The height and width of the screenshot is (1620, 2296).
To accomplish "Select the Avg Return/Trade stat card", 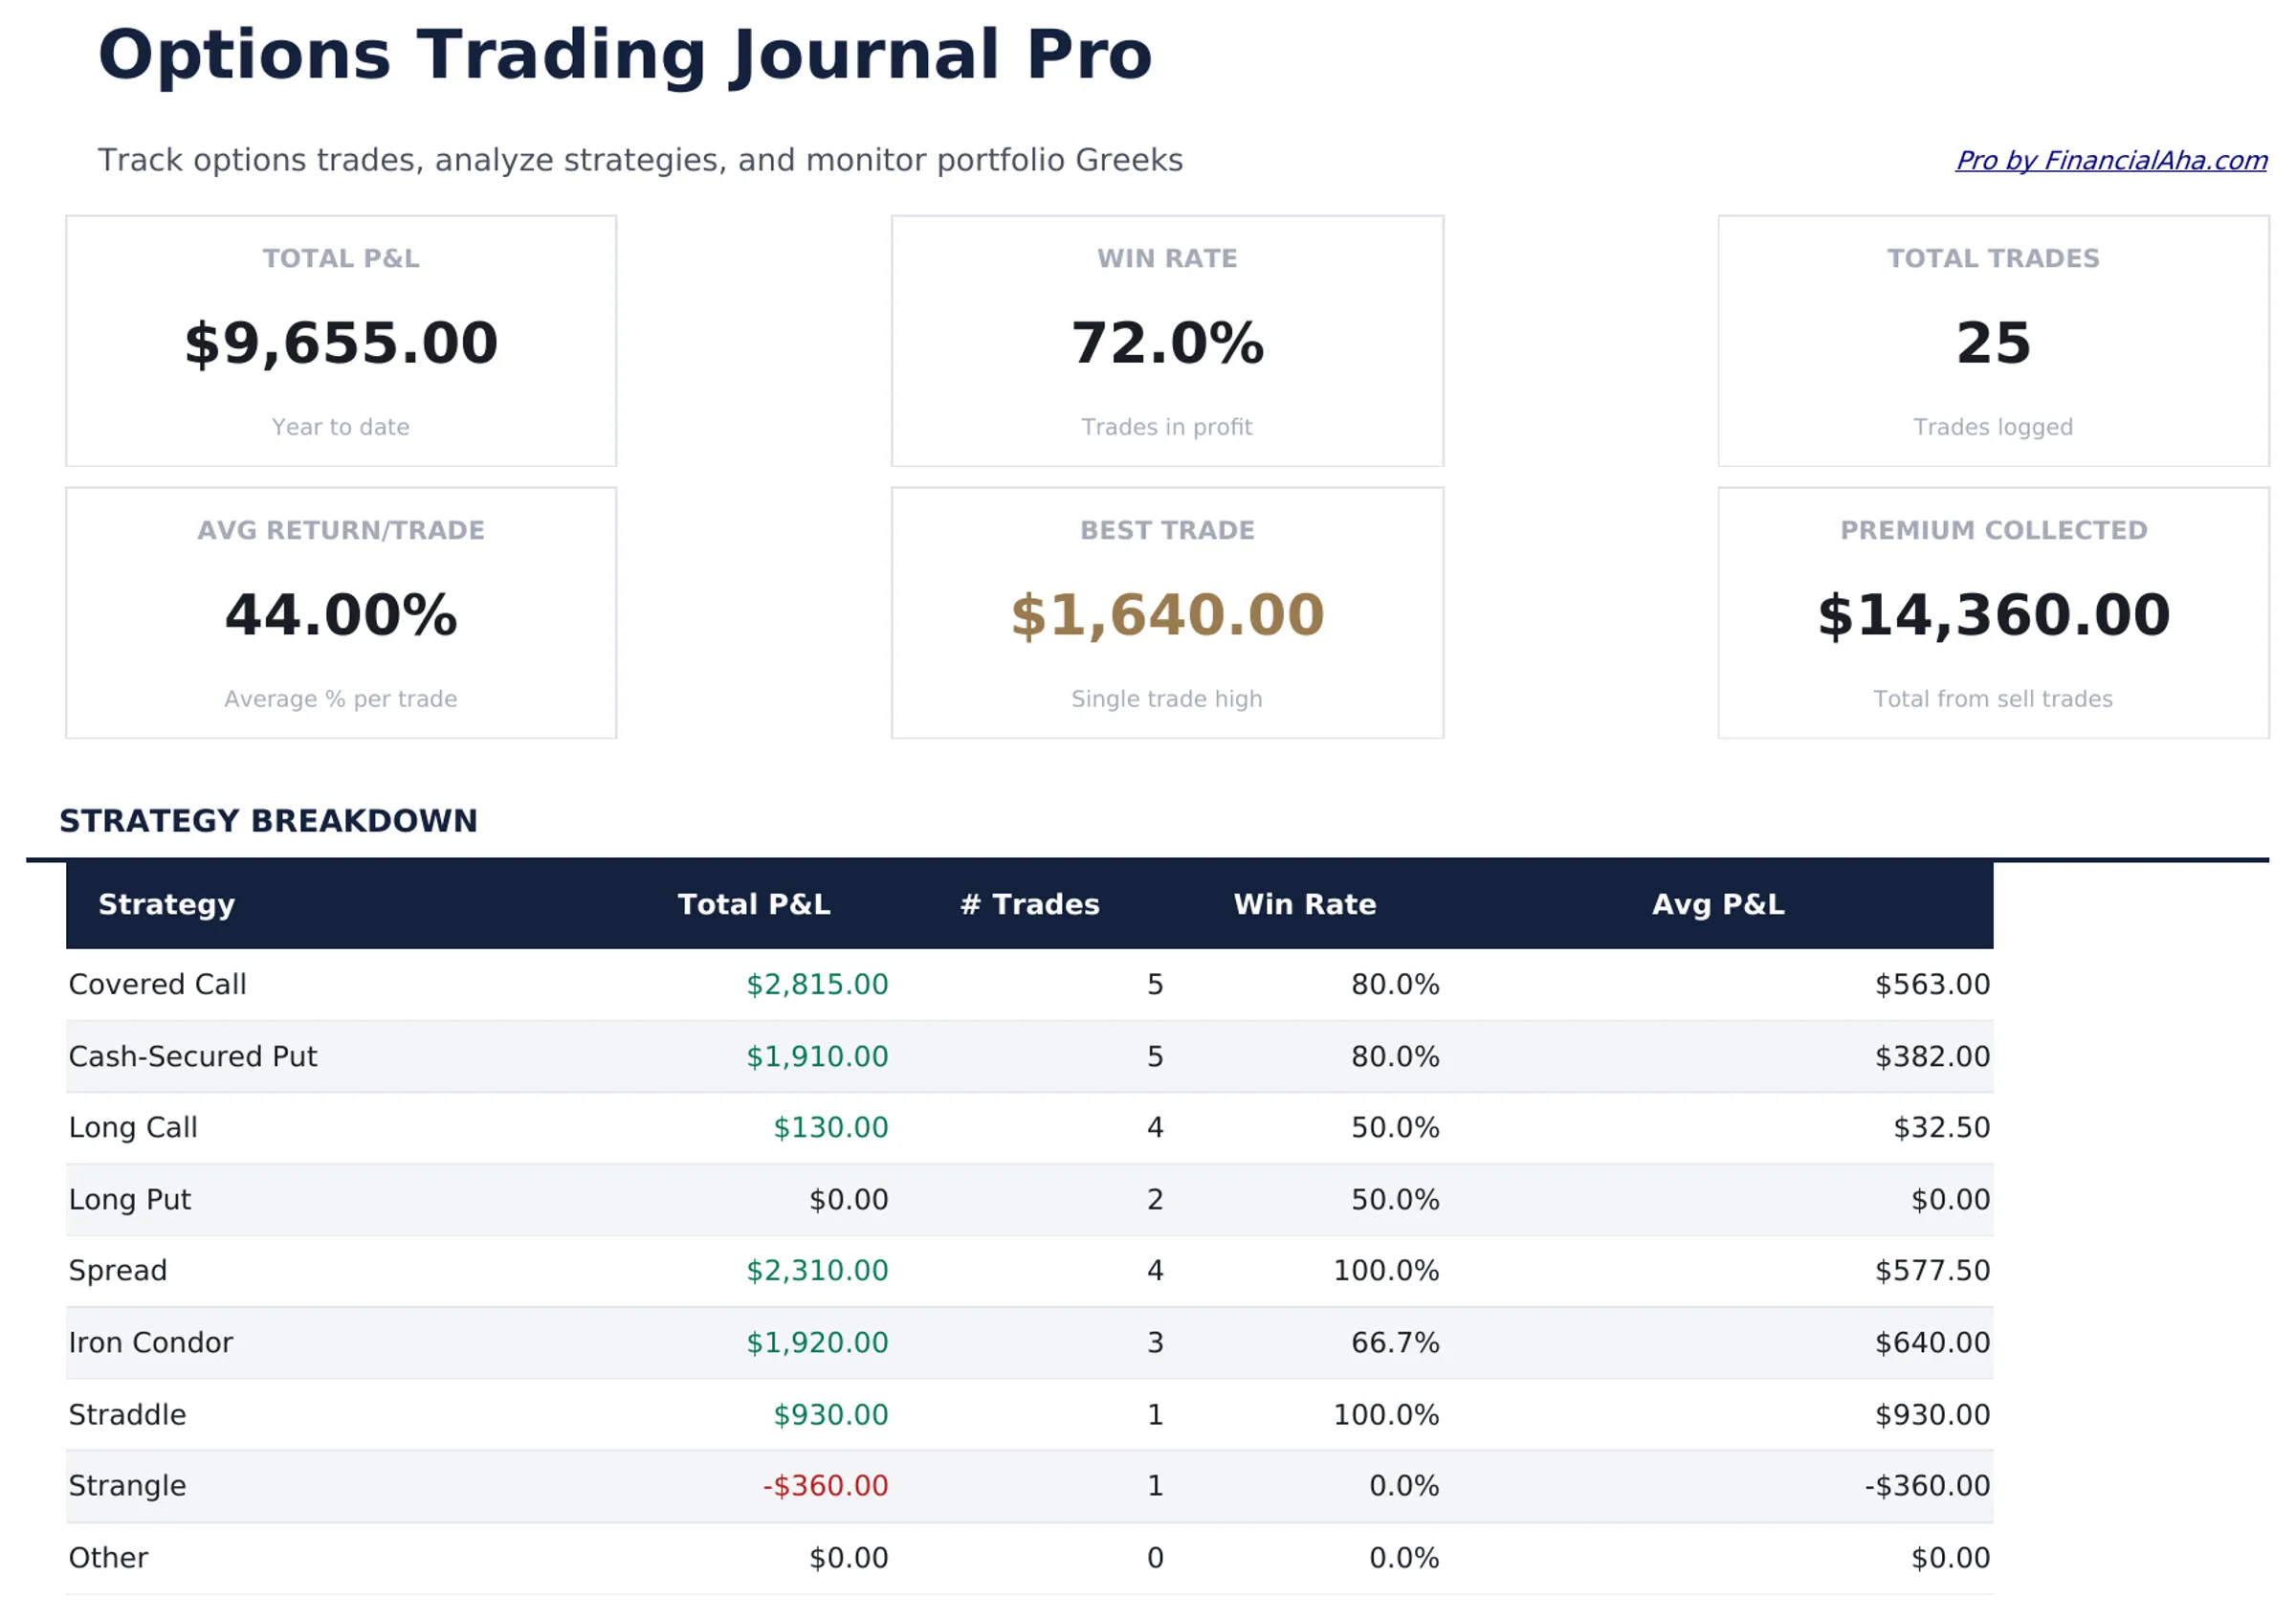I will 340,612.
